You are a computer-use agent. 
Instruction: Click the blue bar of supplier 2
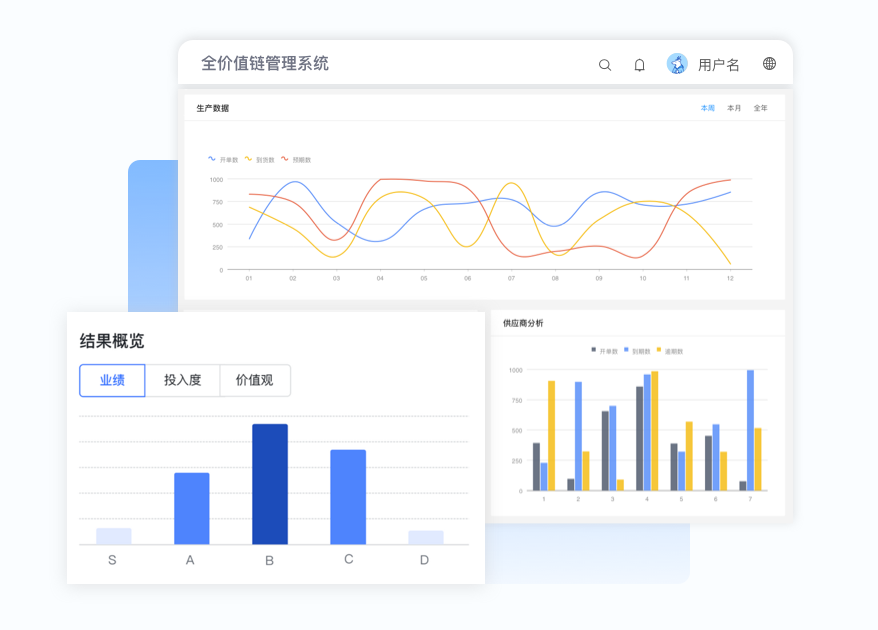[578, 436]
